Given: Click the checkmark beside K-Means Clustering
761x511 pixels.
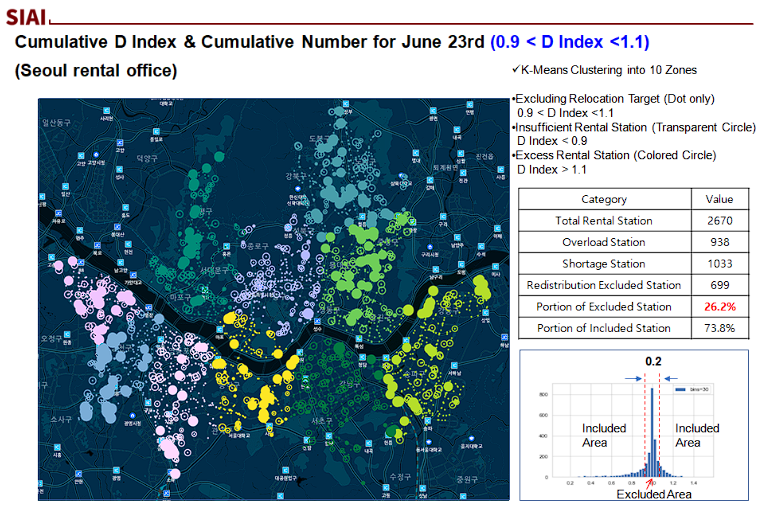Looking at the screenshot, I should tap(514, 69).
